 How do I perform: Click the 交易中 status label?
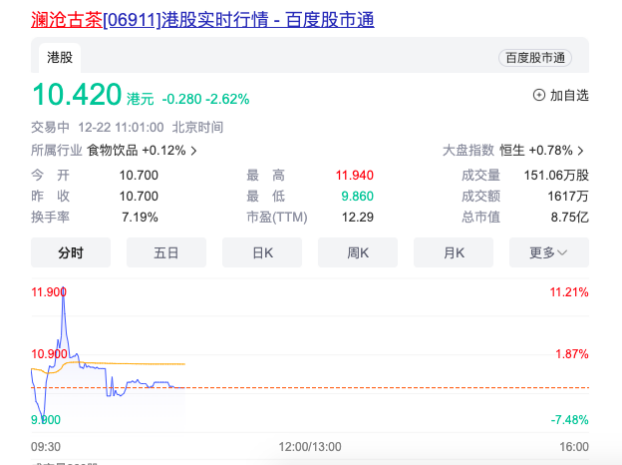(x=50, y=127)
